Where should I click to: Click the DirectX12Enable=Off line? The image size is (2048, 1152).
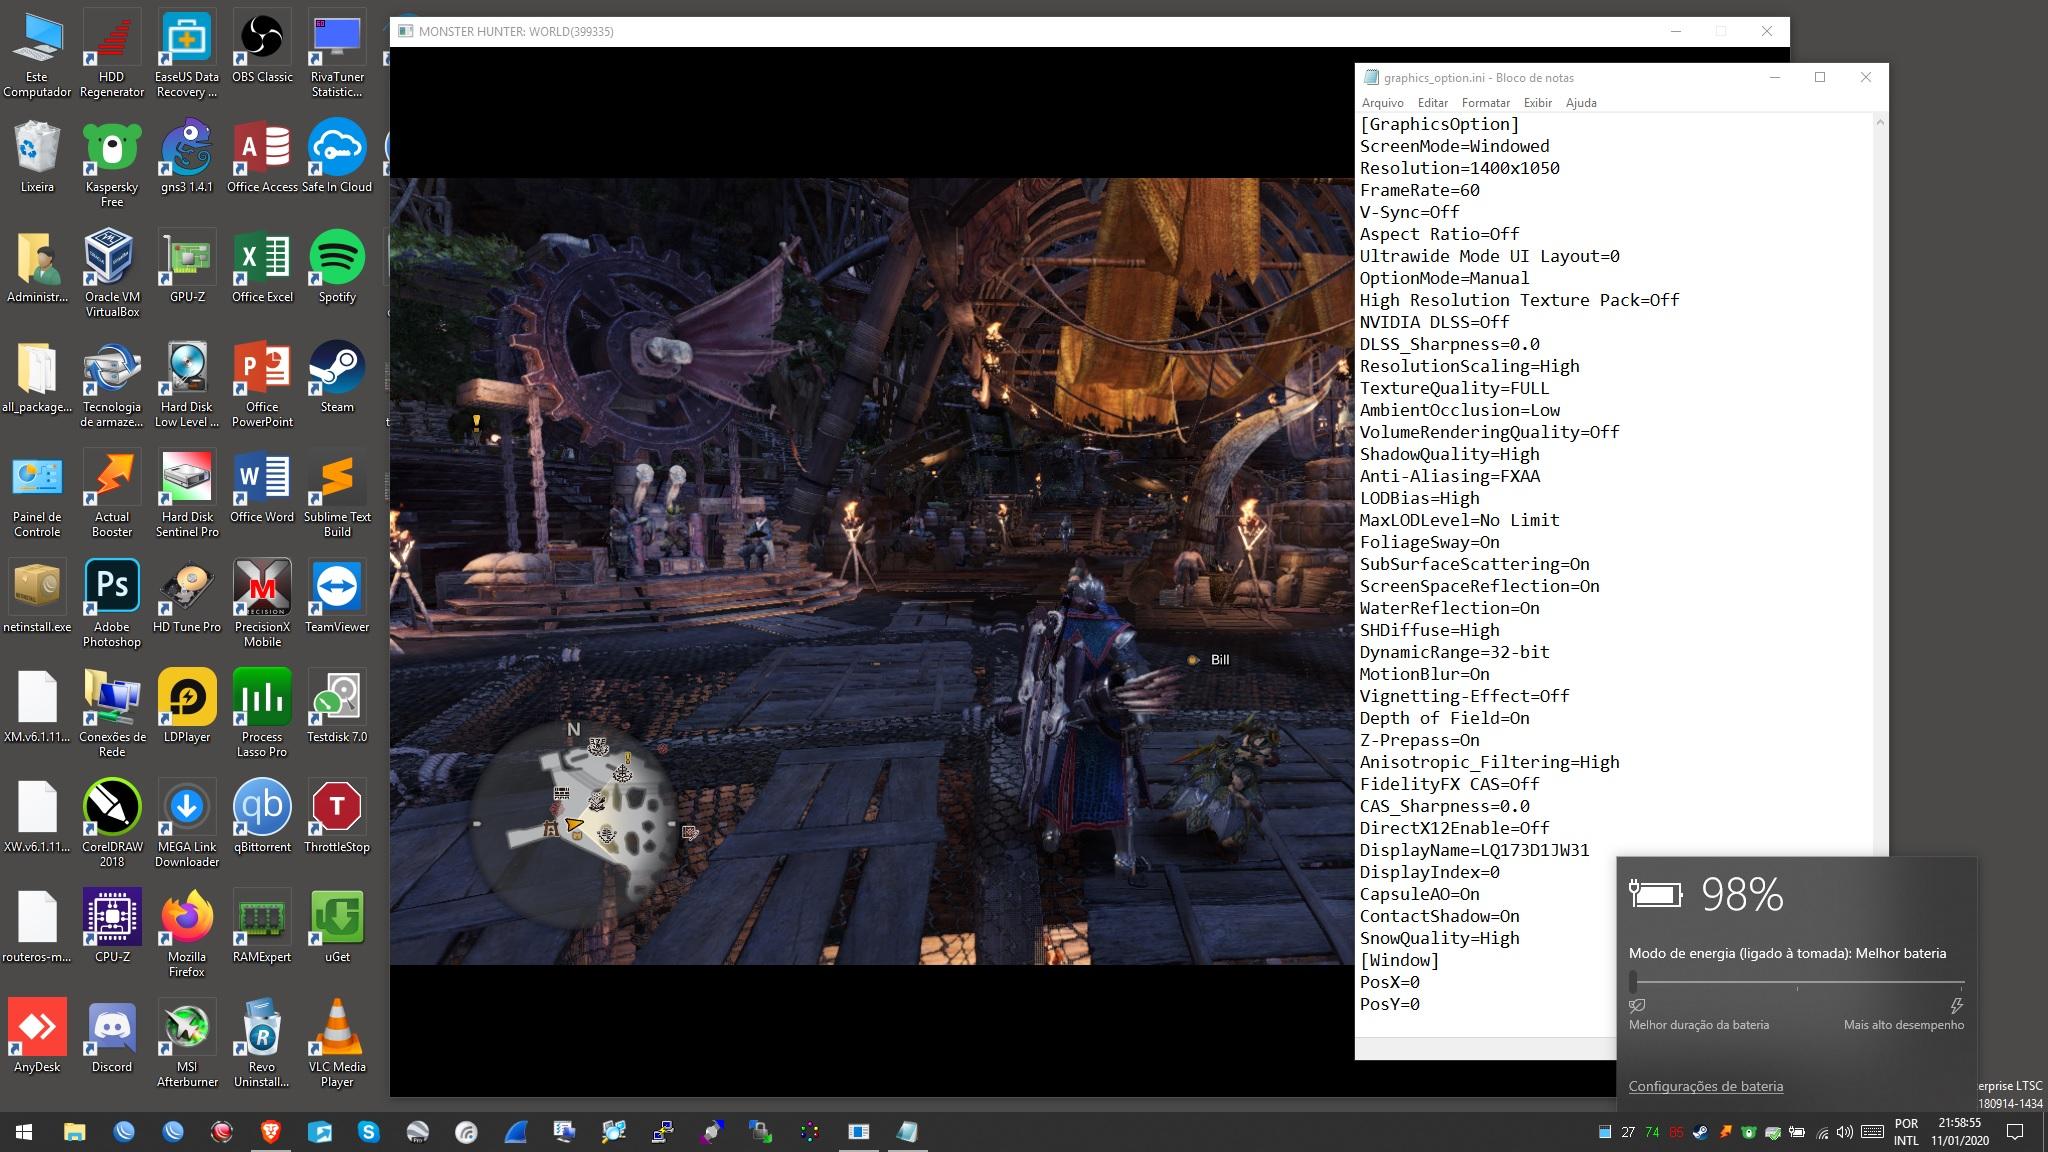[x=1454, y=828]
